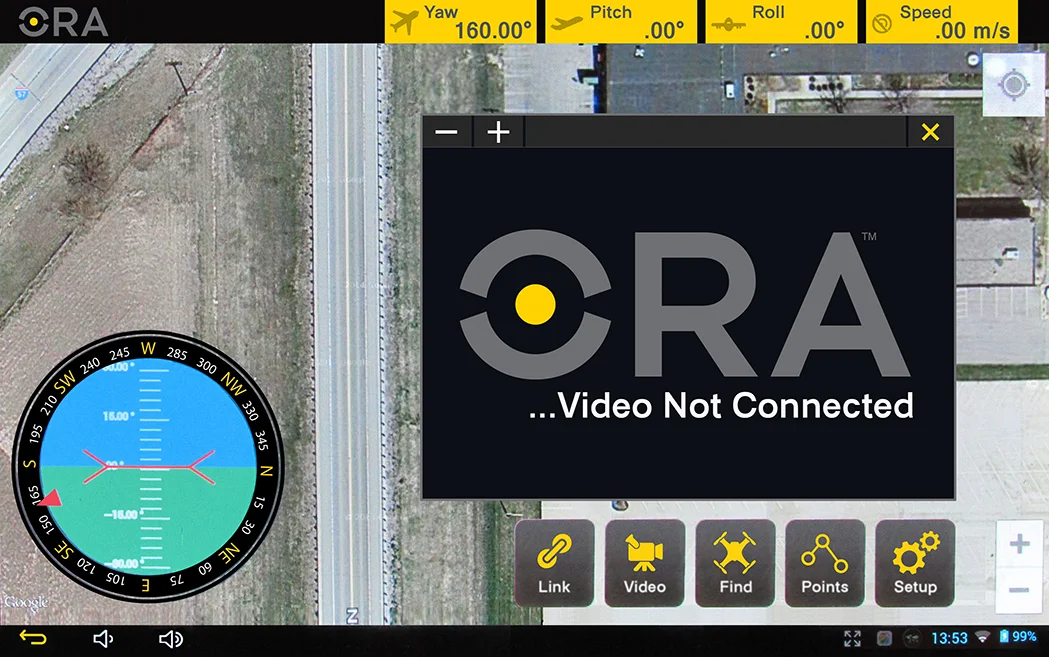
Task: Open the Setup gears button
Action: point(915,563)
